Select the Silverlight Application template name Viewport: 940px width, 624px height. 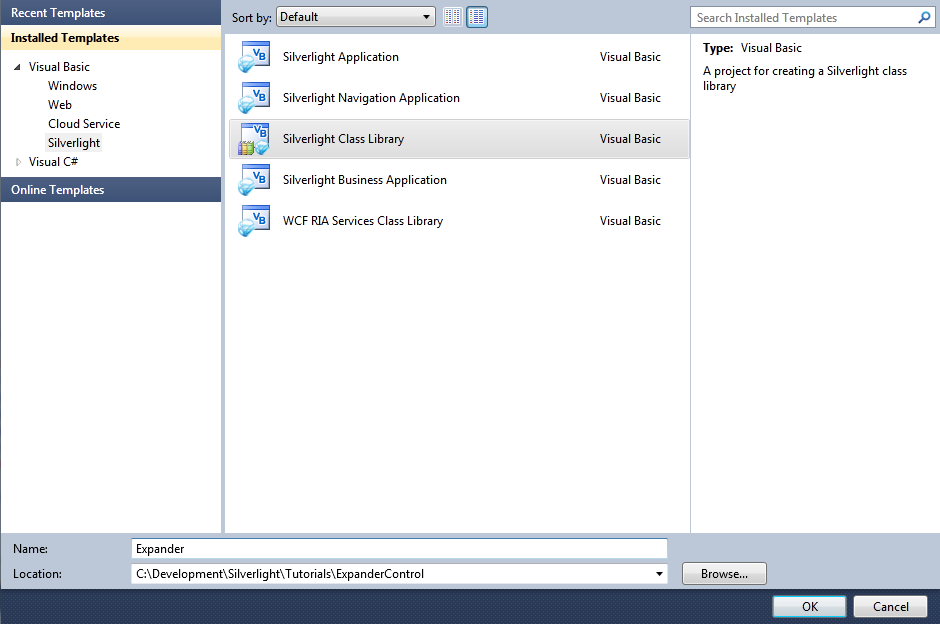tap(341, 57)
